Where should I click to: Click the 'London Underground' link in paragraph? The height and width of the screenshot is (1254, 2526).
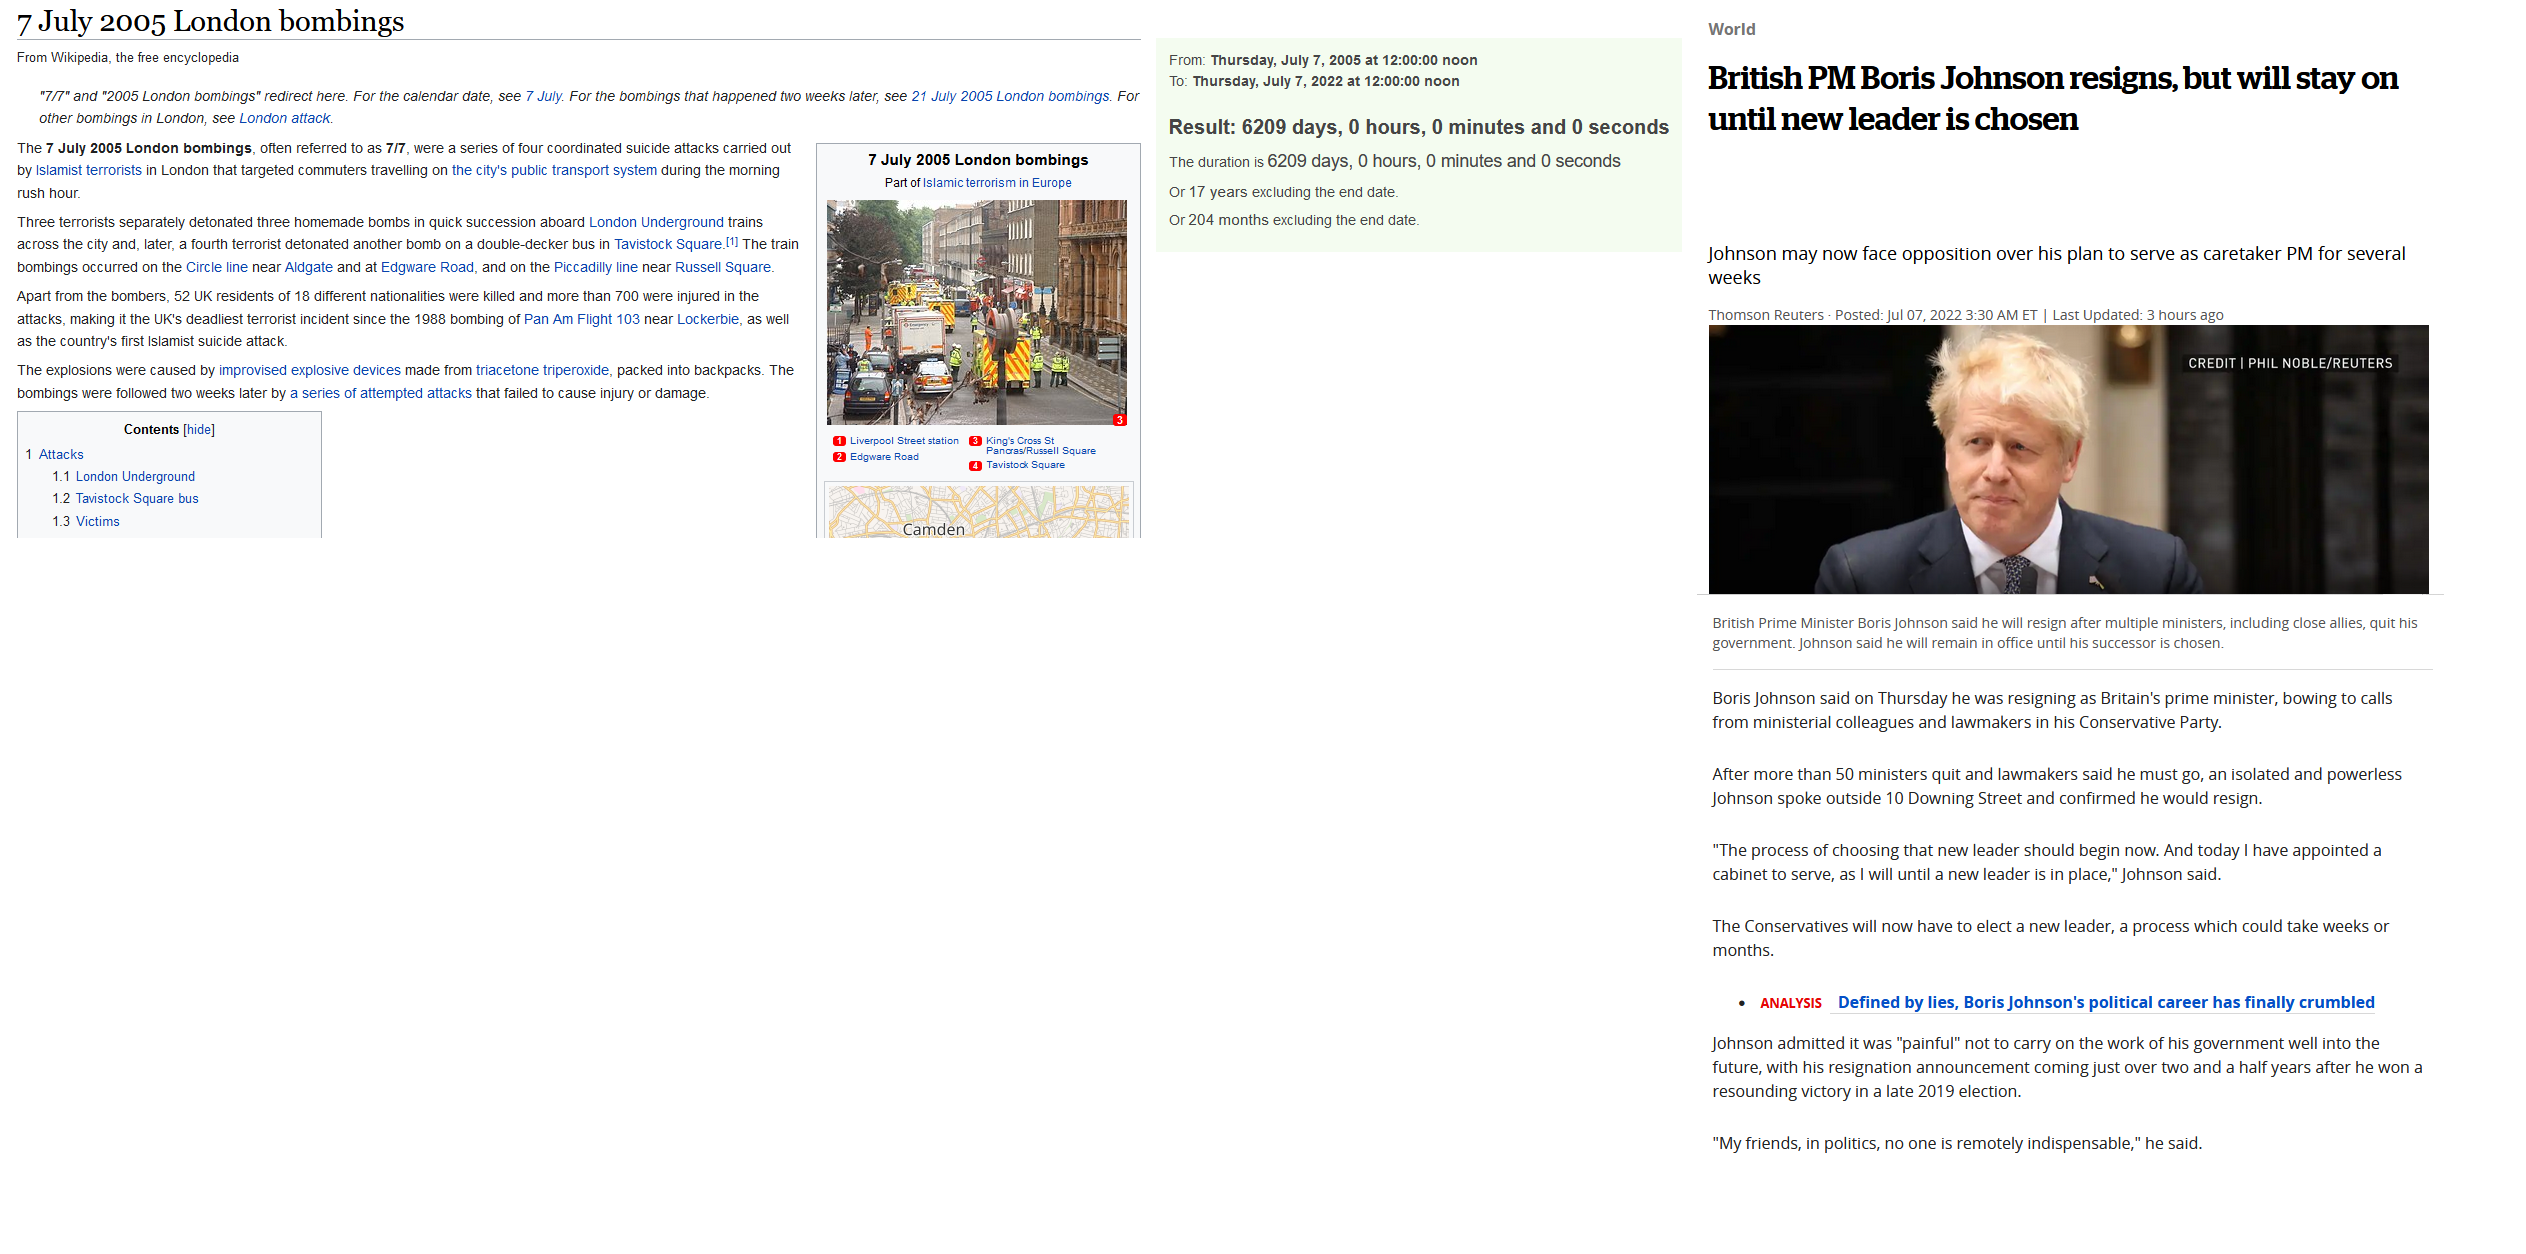coord(656,222)
